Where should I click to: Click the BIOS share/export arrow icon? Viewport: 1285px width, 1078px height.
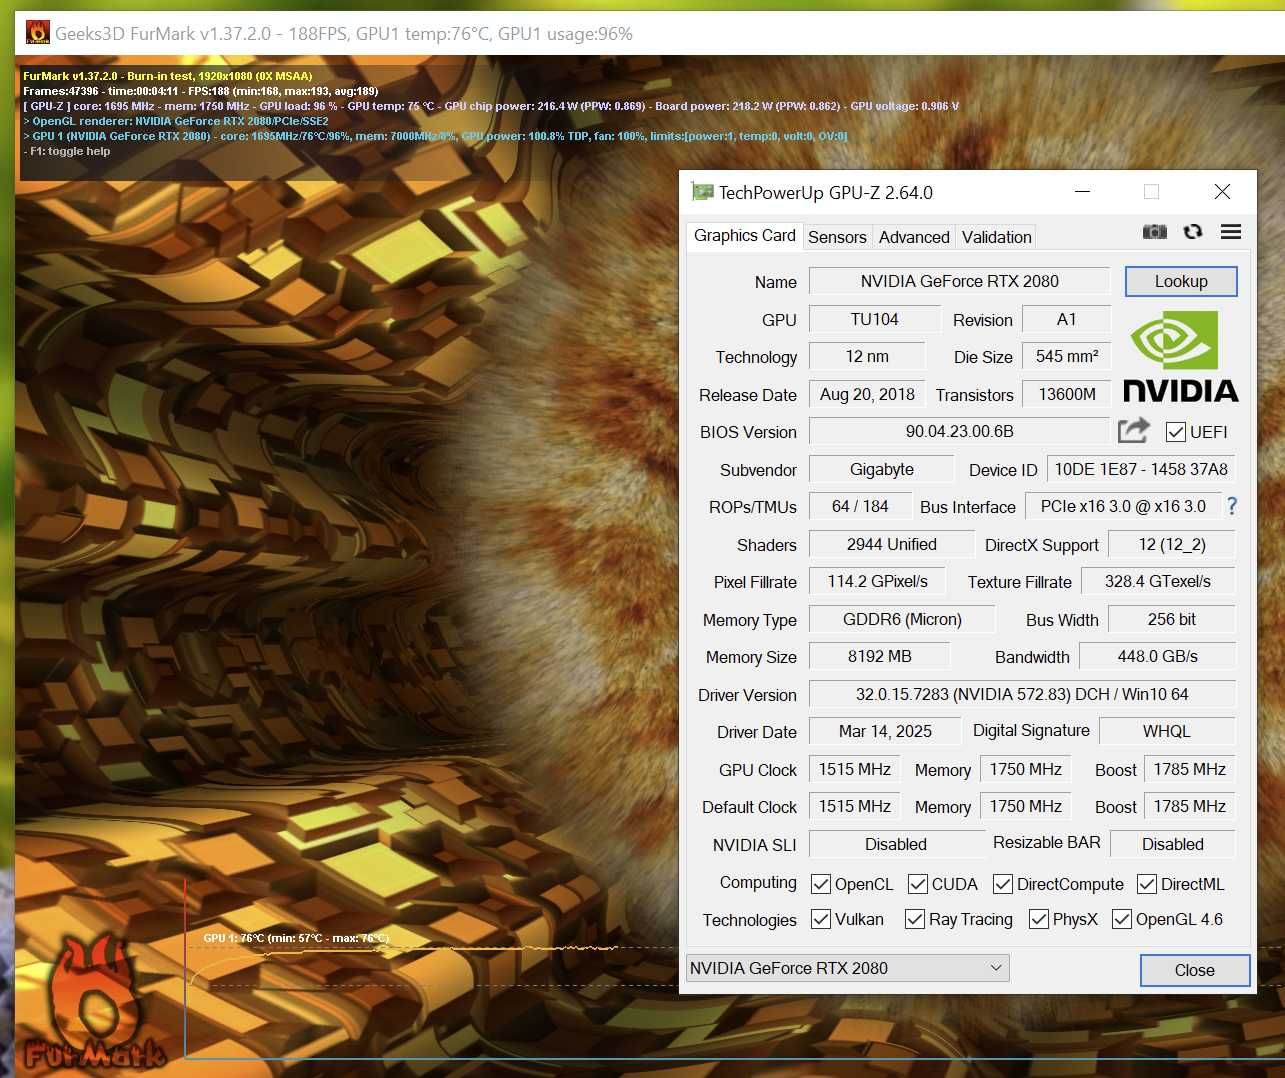[1134, 431]
